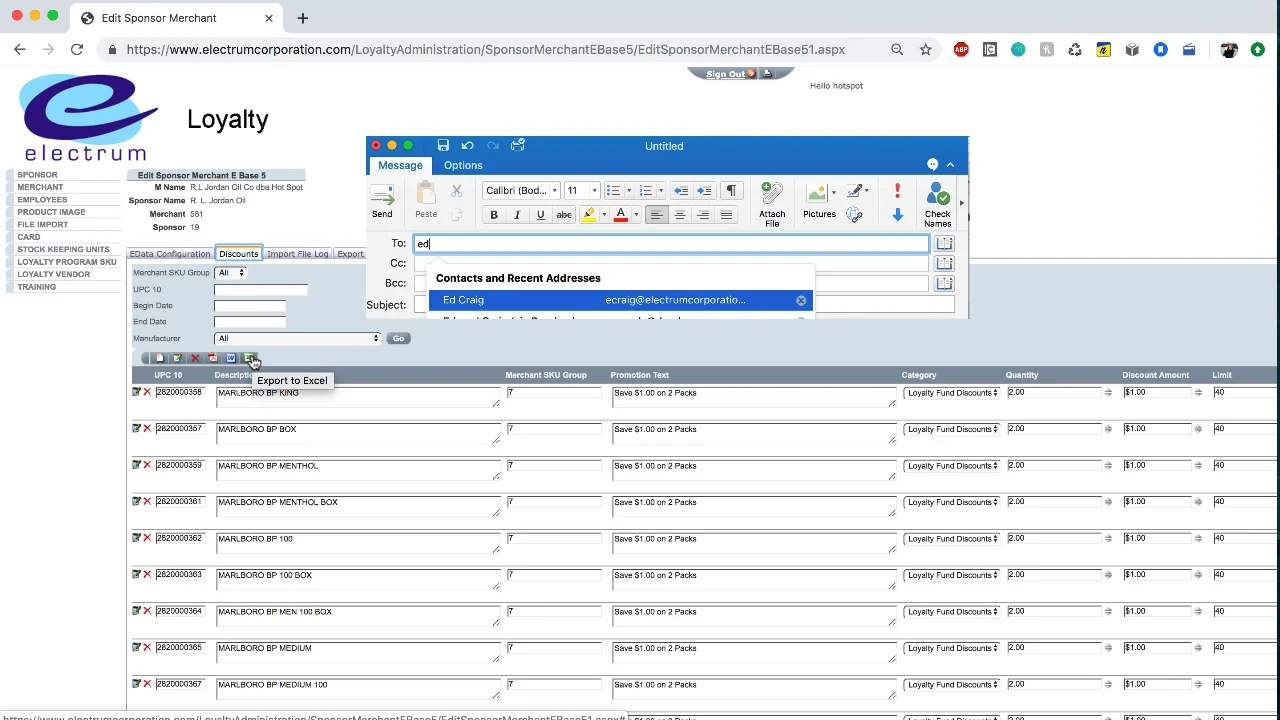1280x720 pixels.
Task: Open the Manufacturer dropdown
Action: point(298,338)
